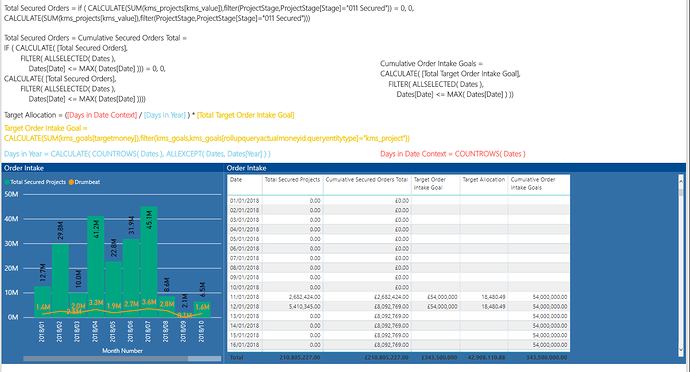Select the 01/01/2018 date cell

coord(244,200)
